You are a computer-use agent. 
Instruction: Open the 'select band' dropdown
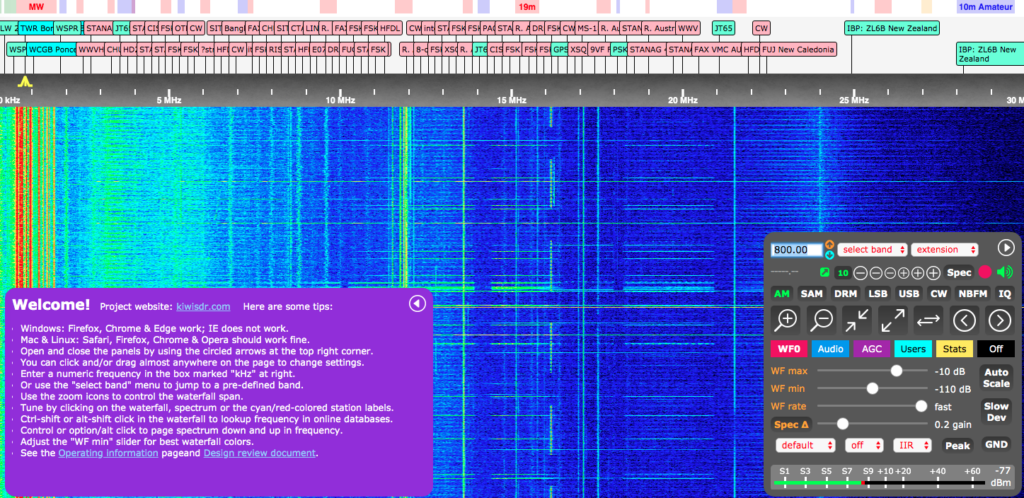click(x=872, y=249)
